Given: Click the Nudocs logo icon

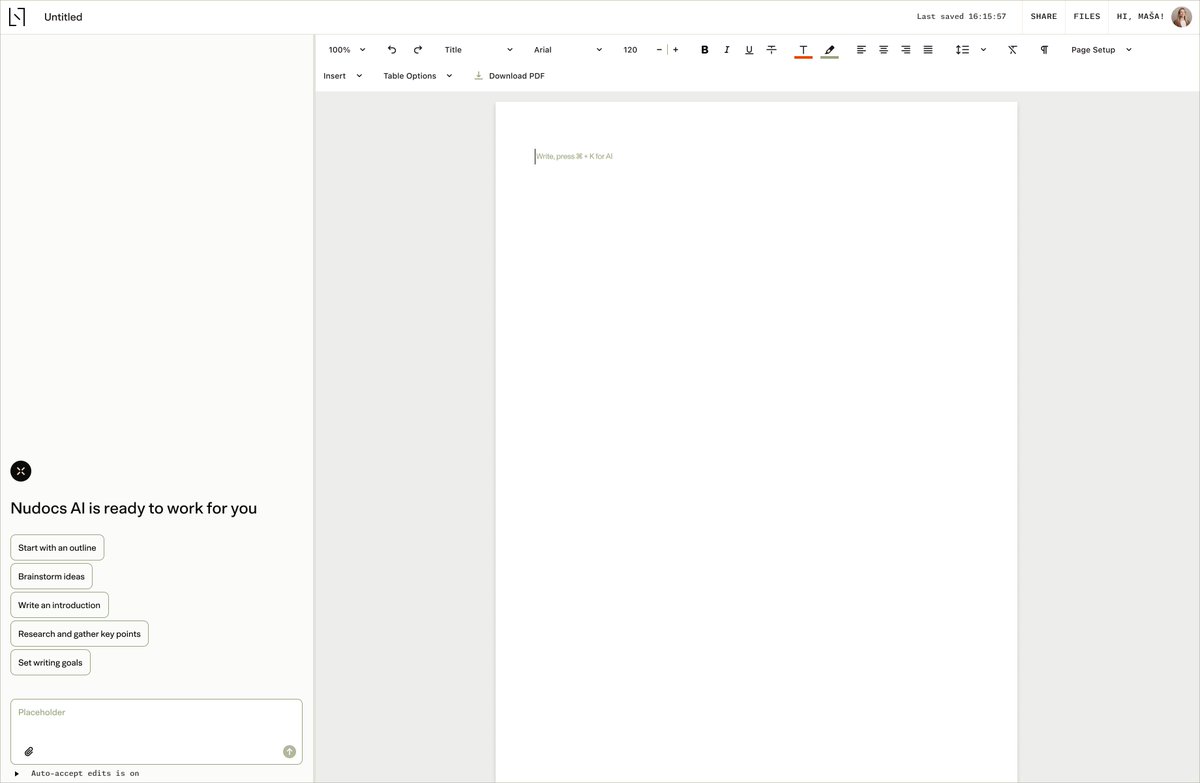Looking at the screenshot, I should coord(17,17).
